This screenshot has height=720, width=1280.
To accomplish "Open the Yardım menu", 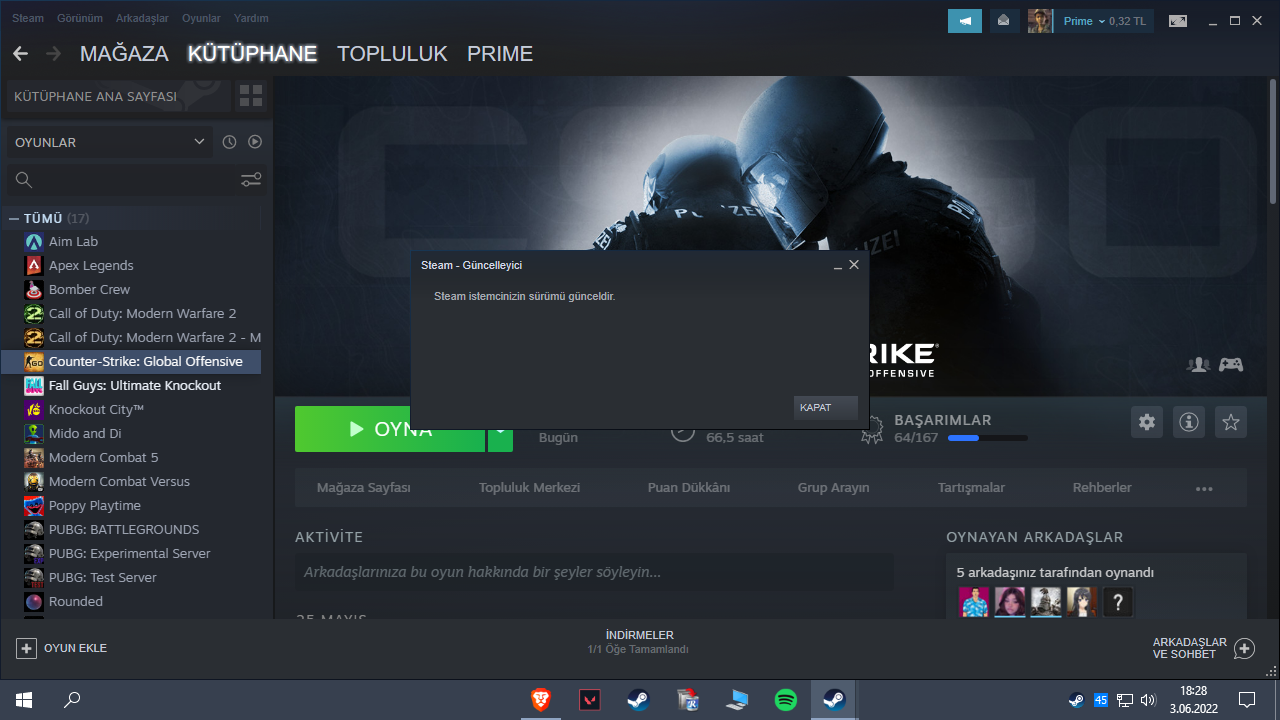I will point(251,18).
